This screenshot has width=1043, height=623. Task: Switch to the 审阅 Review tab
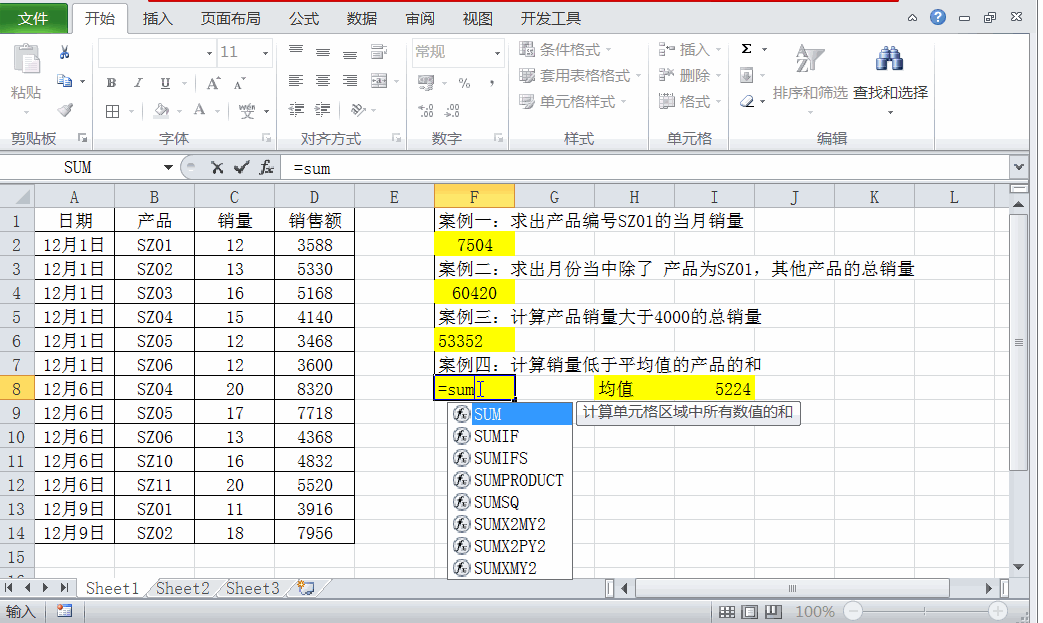pyautogui.click(x=420, y=18)
